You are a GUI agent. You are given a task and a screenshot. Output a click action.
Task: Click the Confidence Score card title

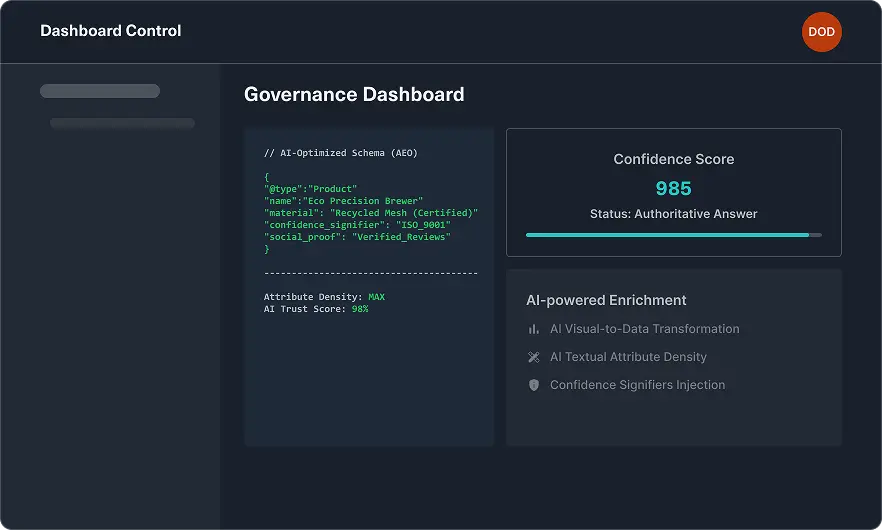673,159
